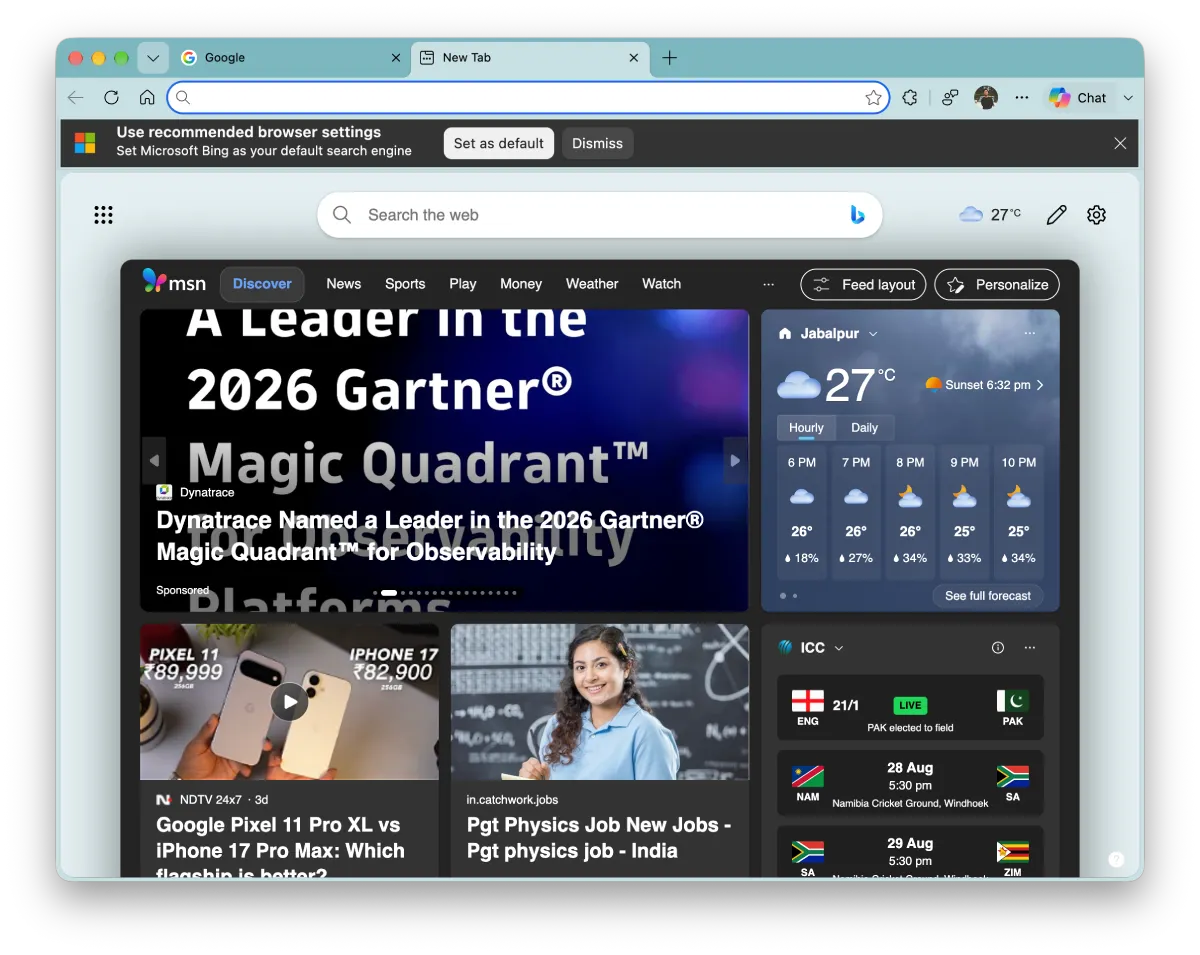Open Pgt Physics Job New Jobs link

point(599,838)
